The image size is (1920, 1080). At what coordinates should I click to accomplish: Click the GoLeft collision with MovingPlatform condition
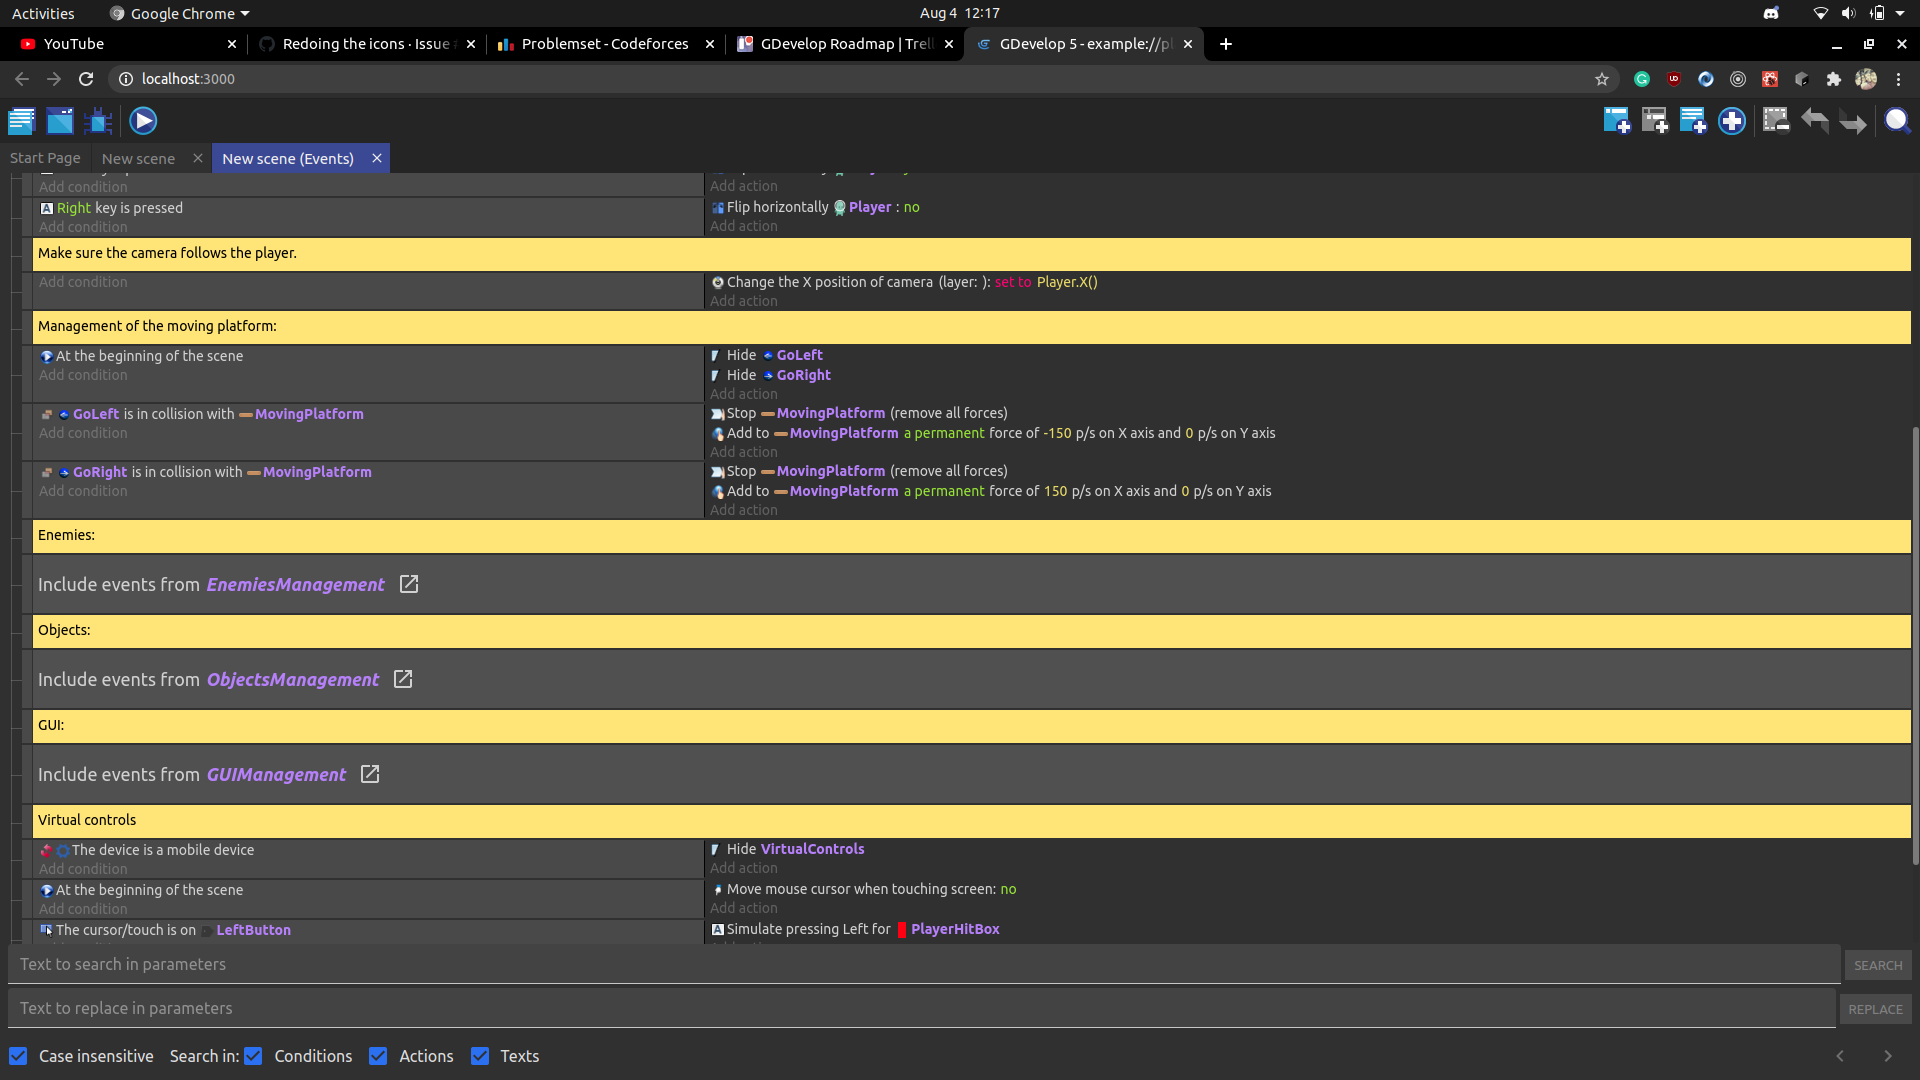tap(201, 414)
